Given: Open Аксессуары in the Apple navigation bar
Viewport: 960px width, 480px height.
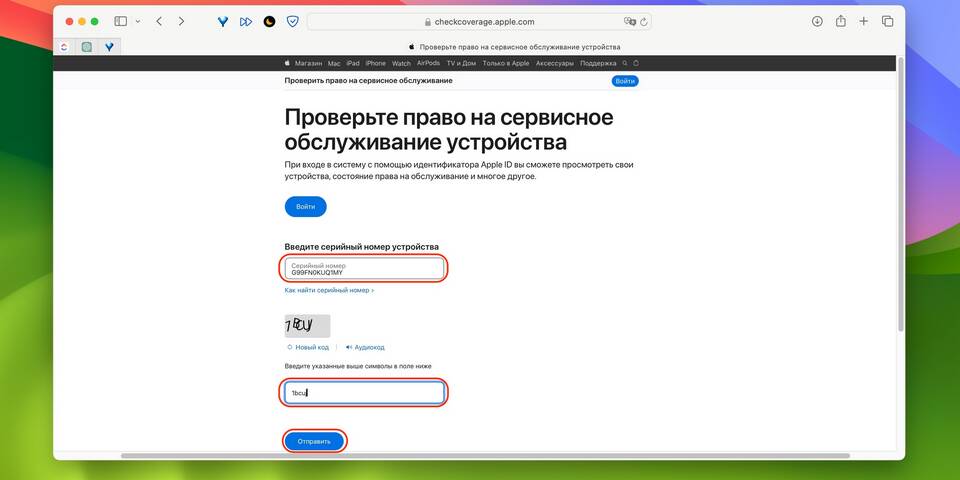Looking at the screenshot, I should (555, 63).
